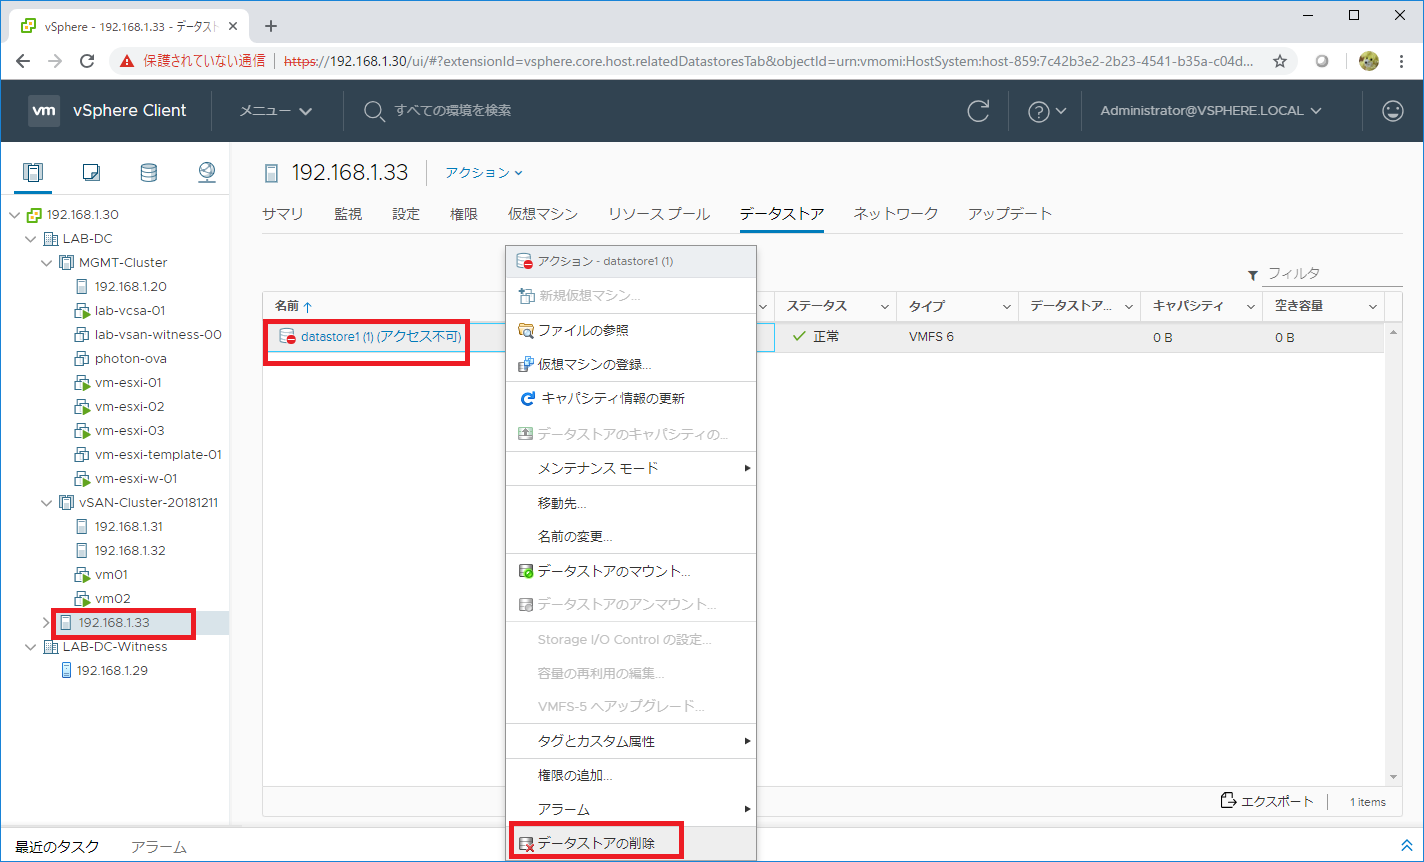The image size is (1424, 862).
Task: Expand the recent tasks panel chevron
Action: (1406, 846)
